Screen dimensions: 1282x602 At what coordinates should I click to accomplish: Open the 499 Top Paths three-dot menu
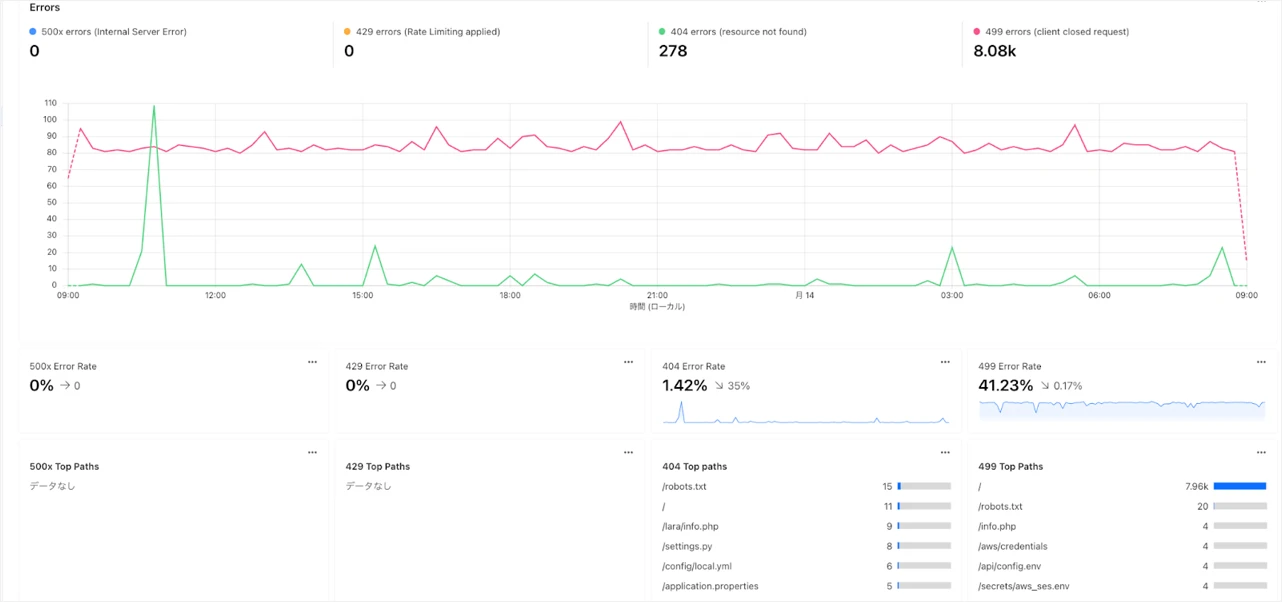click(x=1261, y=453)
